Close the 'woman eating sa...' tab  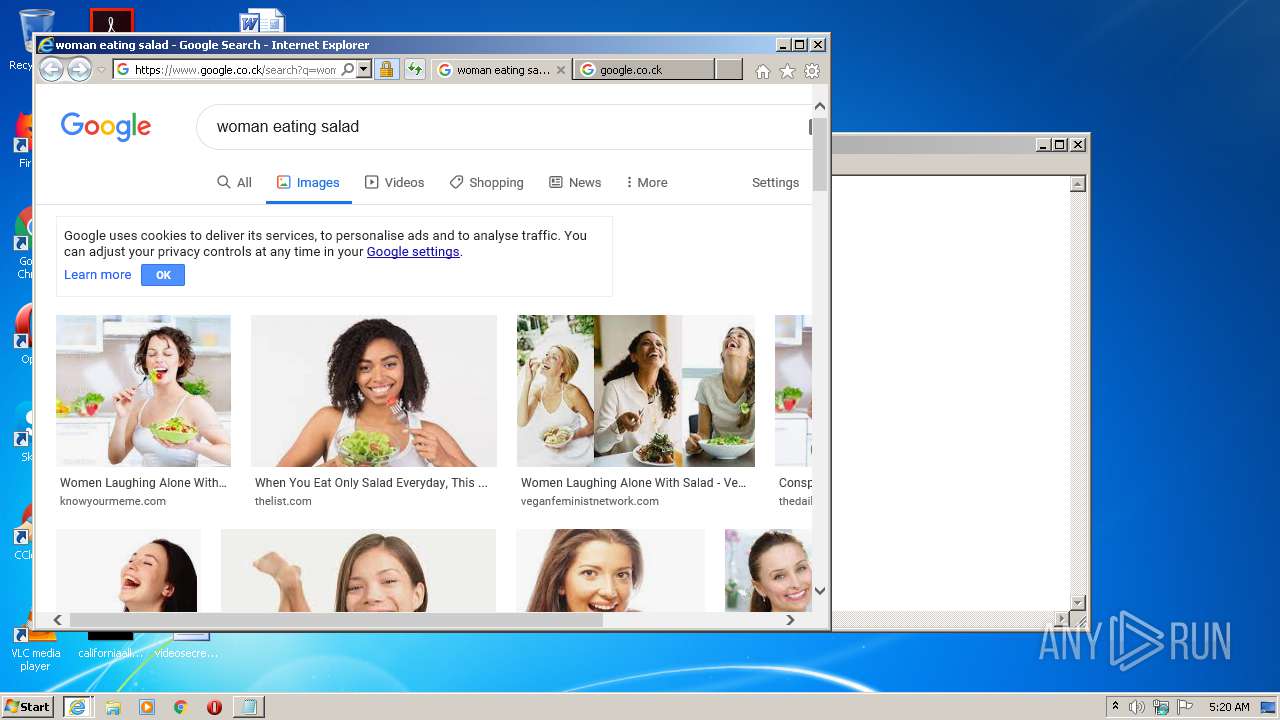(561, 70)
